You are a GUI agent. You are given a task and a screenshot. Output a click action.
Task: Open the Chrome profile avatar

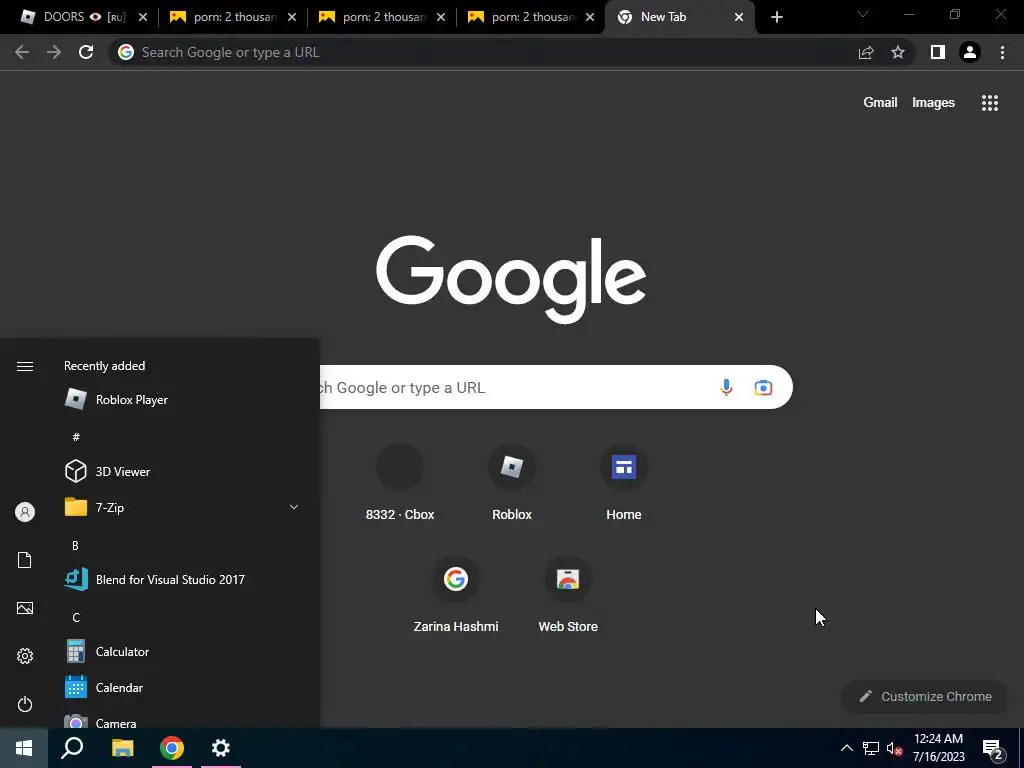tap(970, 52)
